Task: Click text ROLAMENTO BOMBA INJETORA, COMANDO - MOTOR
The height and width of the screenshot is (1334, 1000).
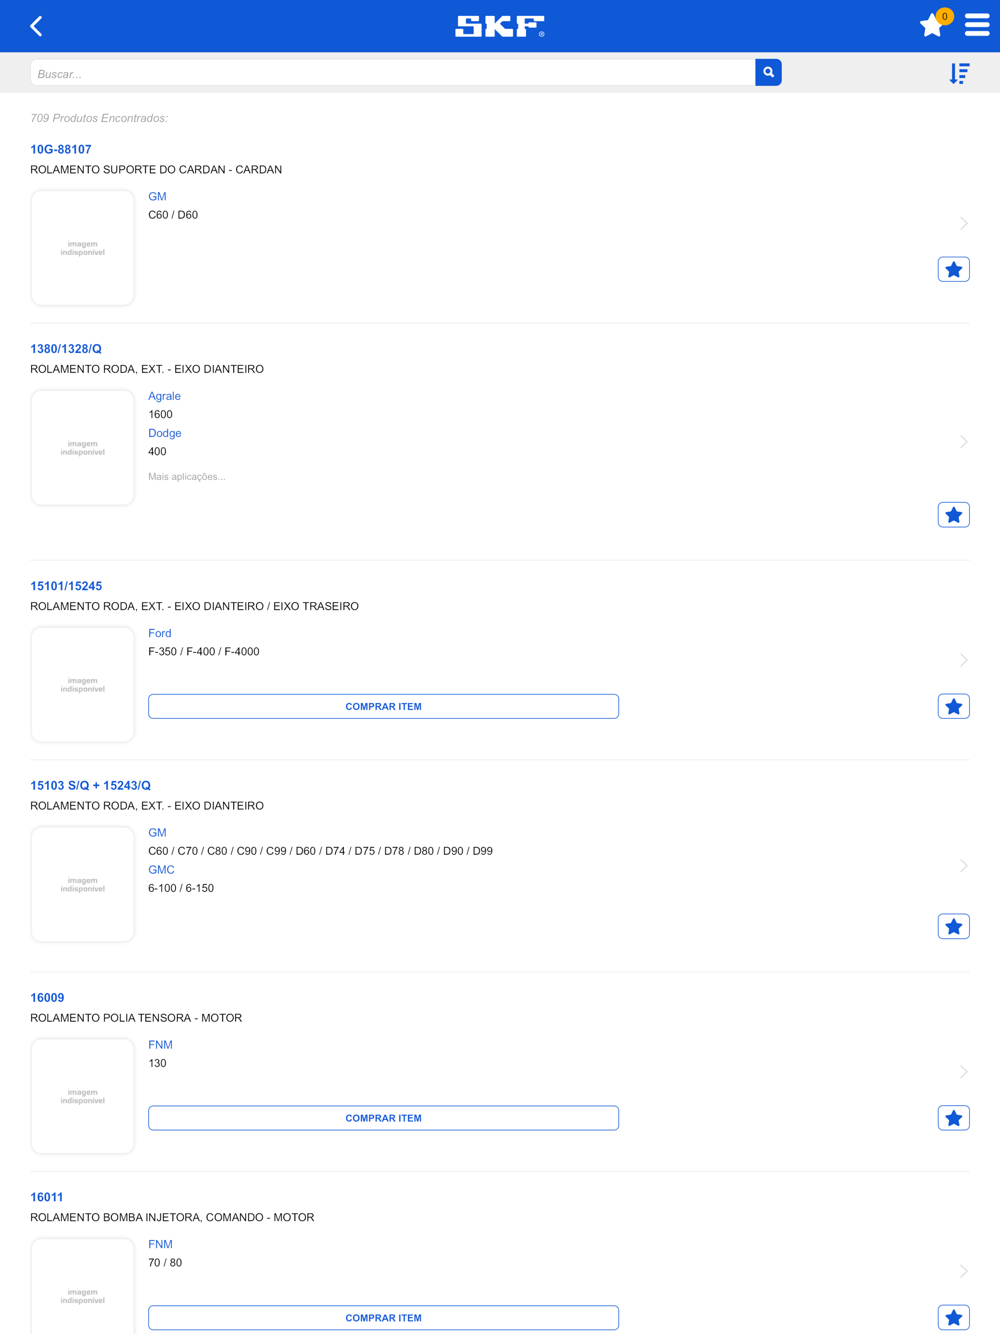Action: pyautogui.click(x=172, y=1218)
